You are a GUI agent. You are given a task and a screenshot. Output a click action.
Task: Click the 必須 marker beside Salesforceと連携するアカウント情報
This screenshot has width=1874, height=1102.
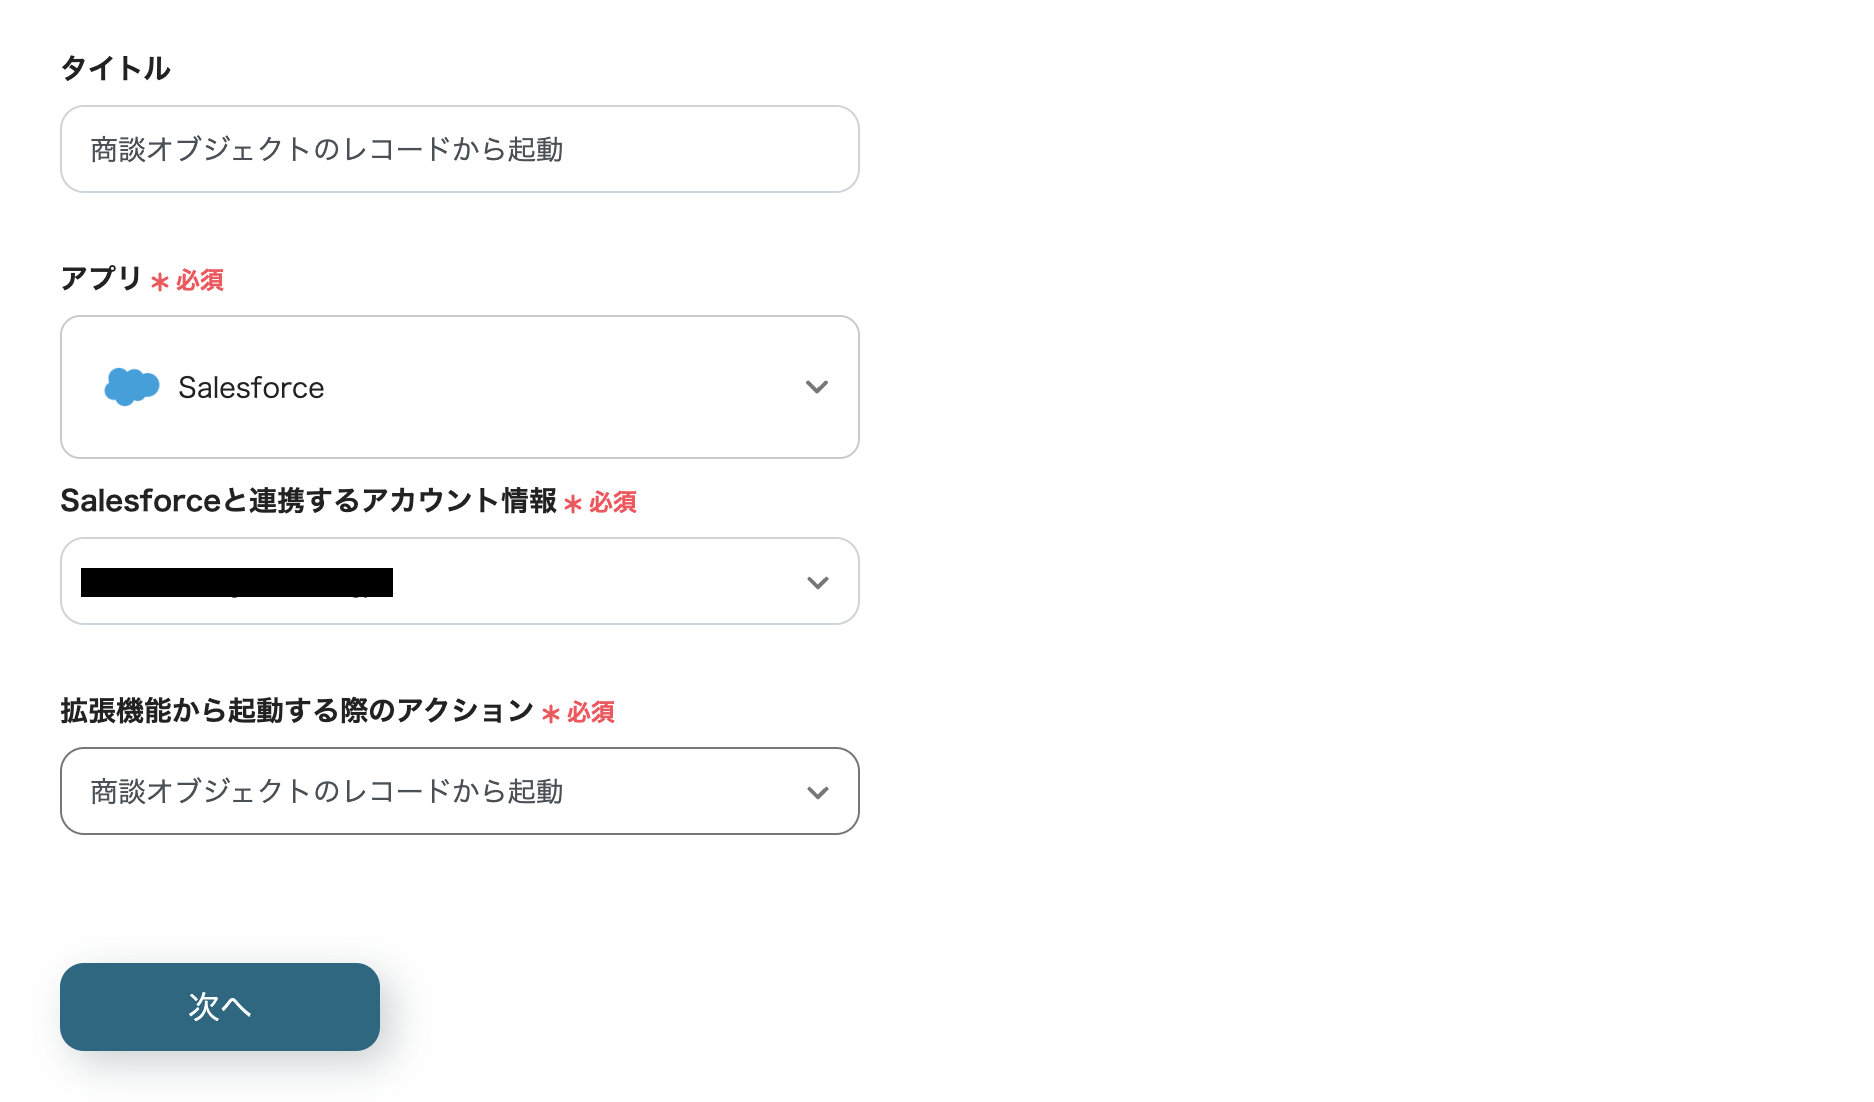(x=615, y=504)
